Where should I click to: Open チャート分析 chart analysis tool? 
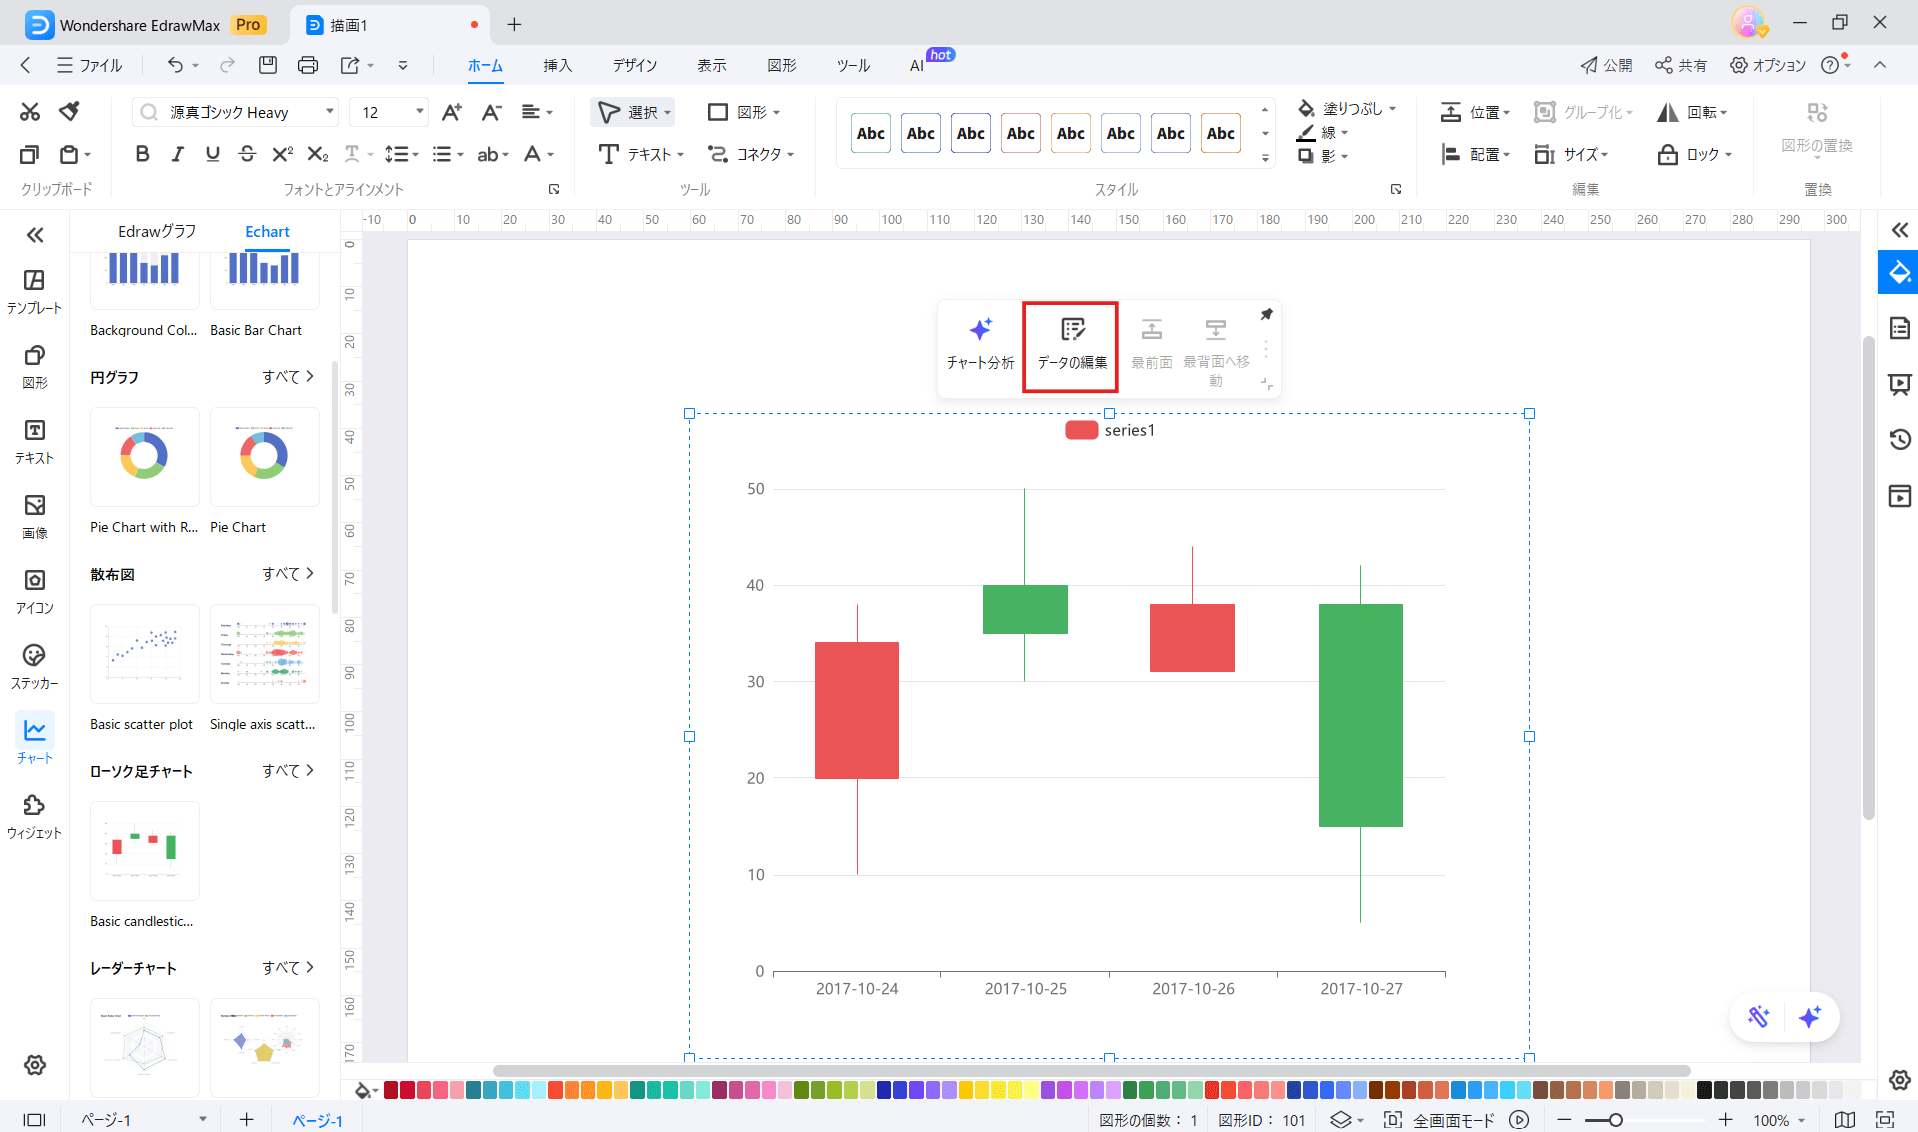tap(980, 343)
